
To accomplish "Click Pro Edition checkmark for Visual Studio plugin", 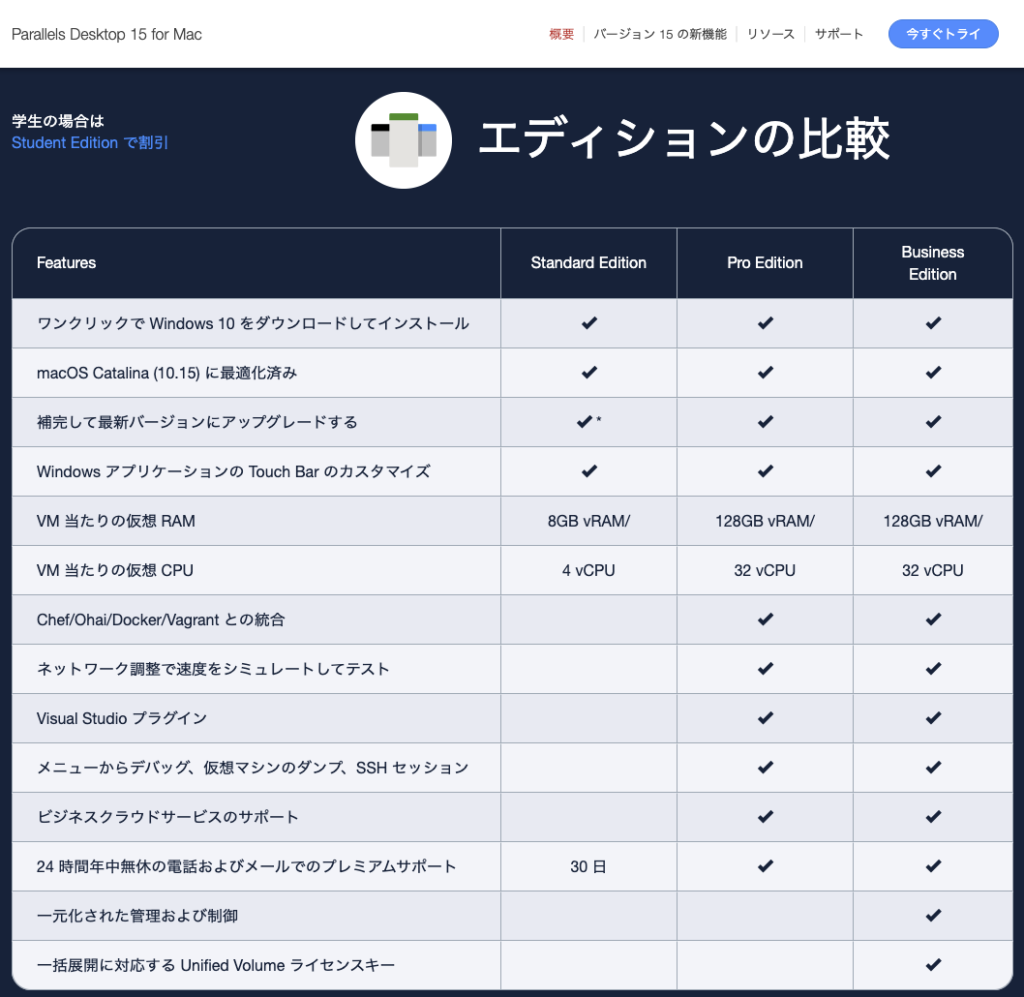I will tap(765, 718).
